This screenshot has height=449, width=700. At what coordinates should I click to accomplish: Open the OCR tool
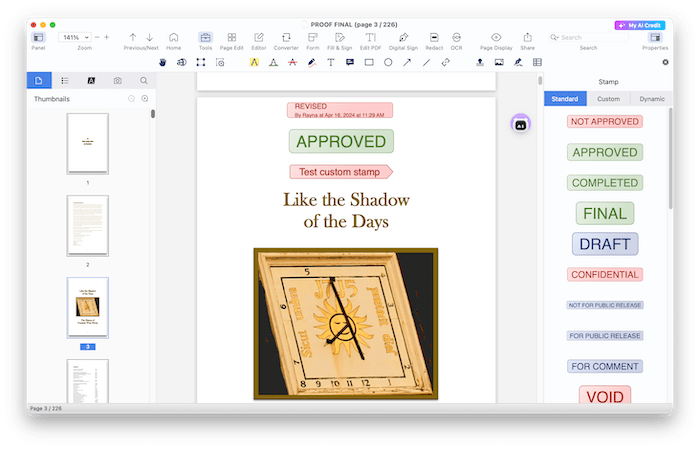coord(457,38)
